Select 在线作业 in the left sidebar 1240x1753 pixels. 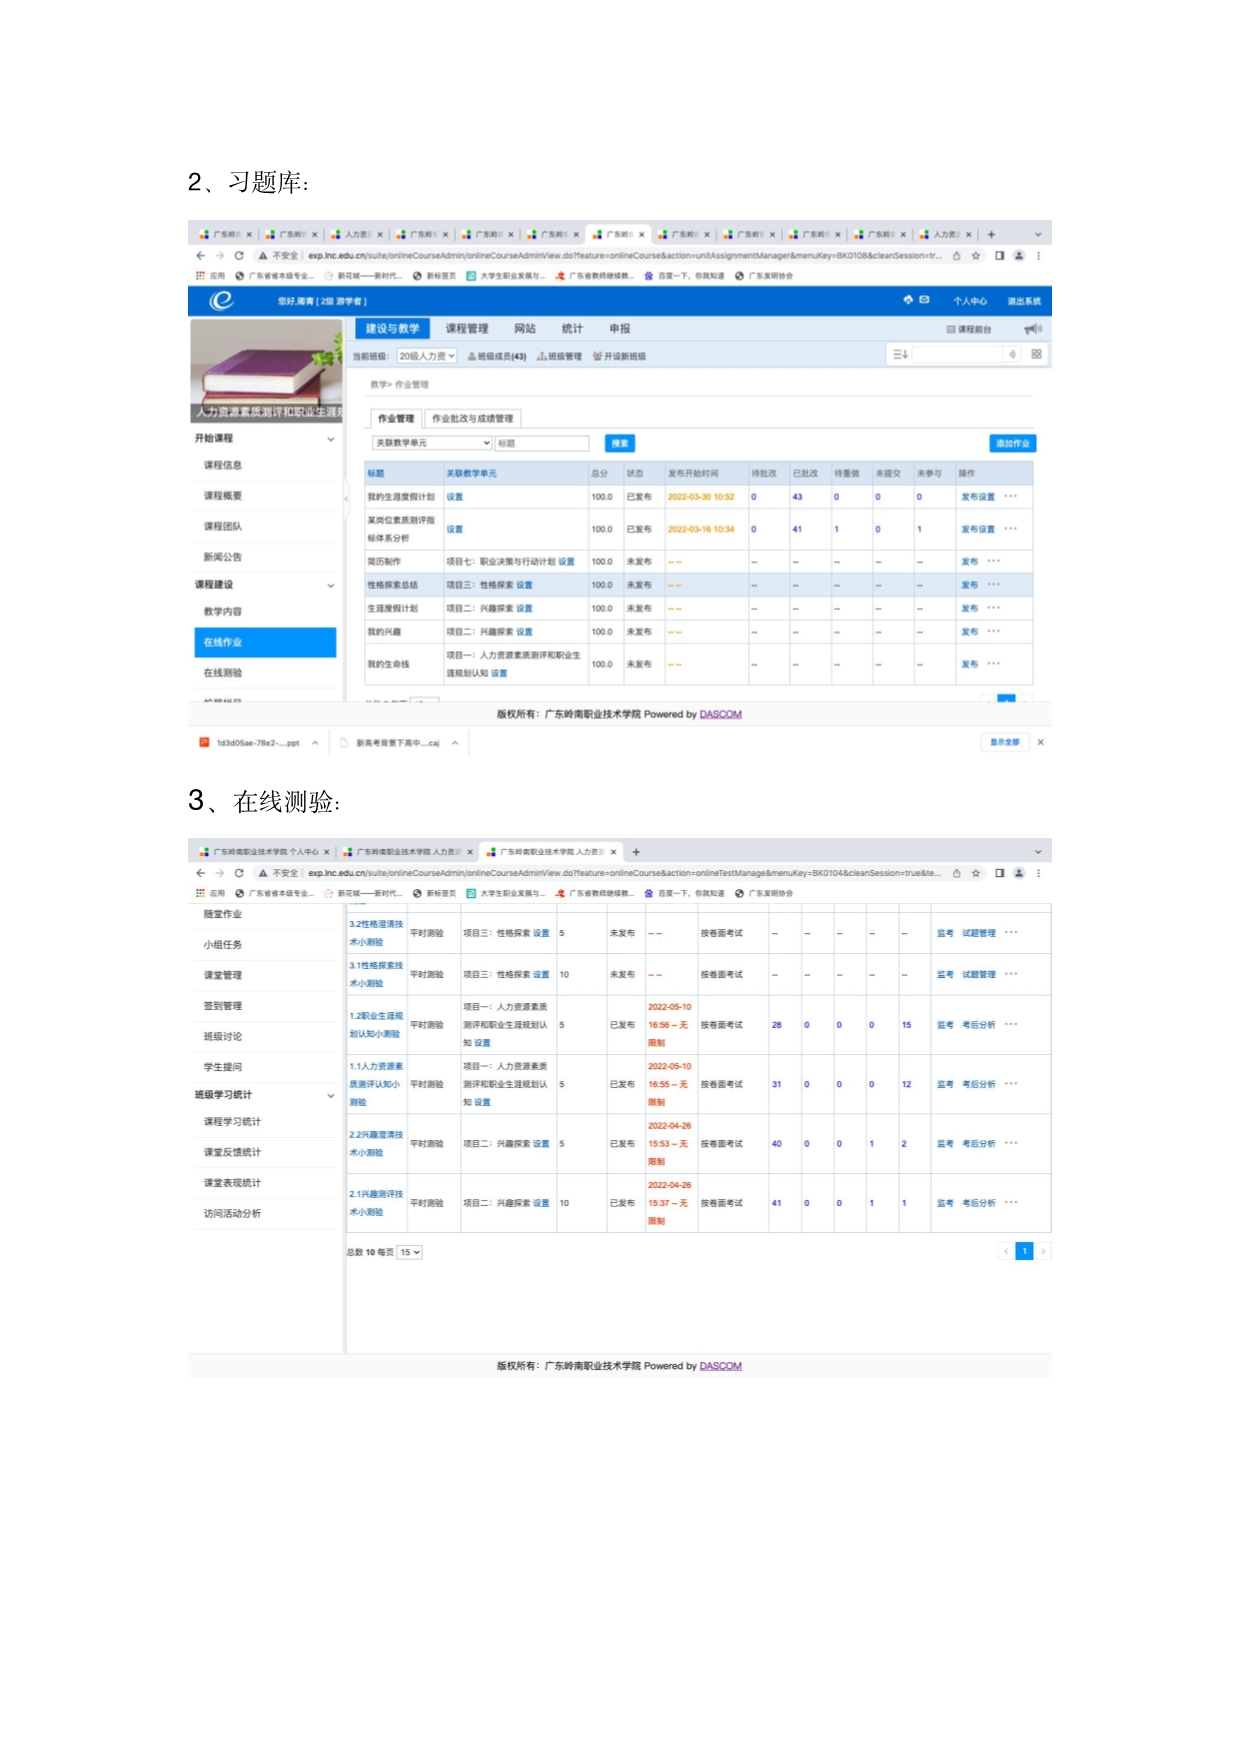coord(265,642)
